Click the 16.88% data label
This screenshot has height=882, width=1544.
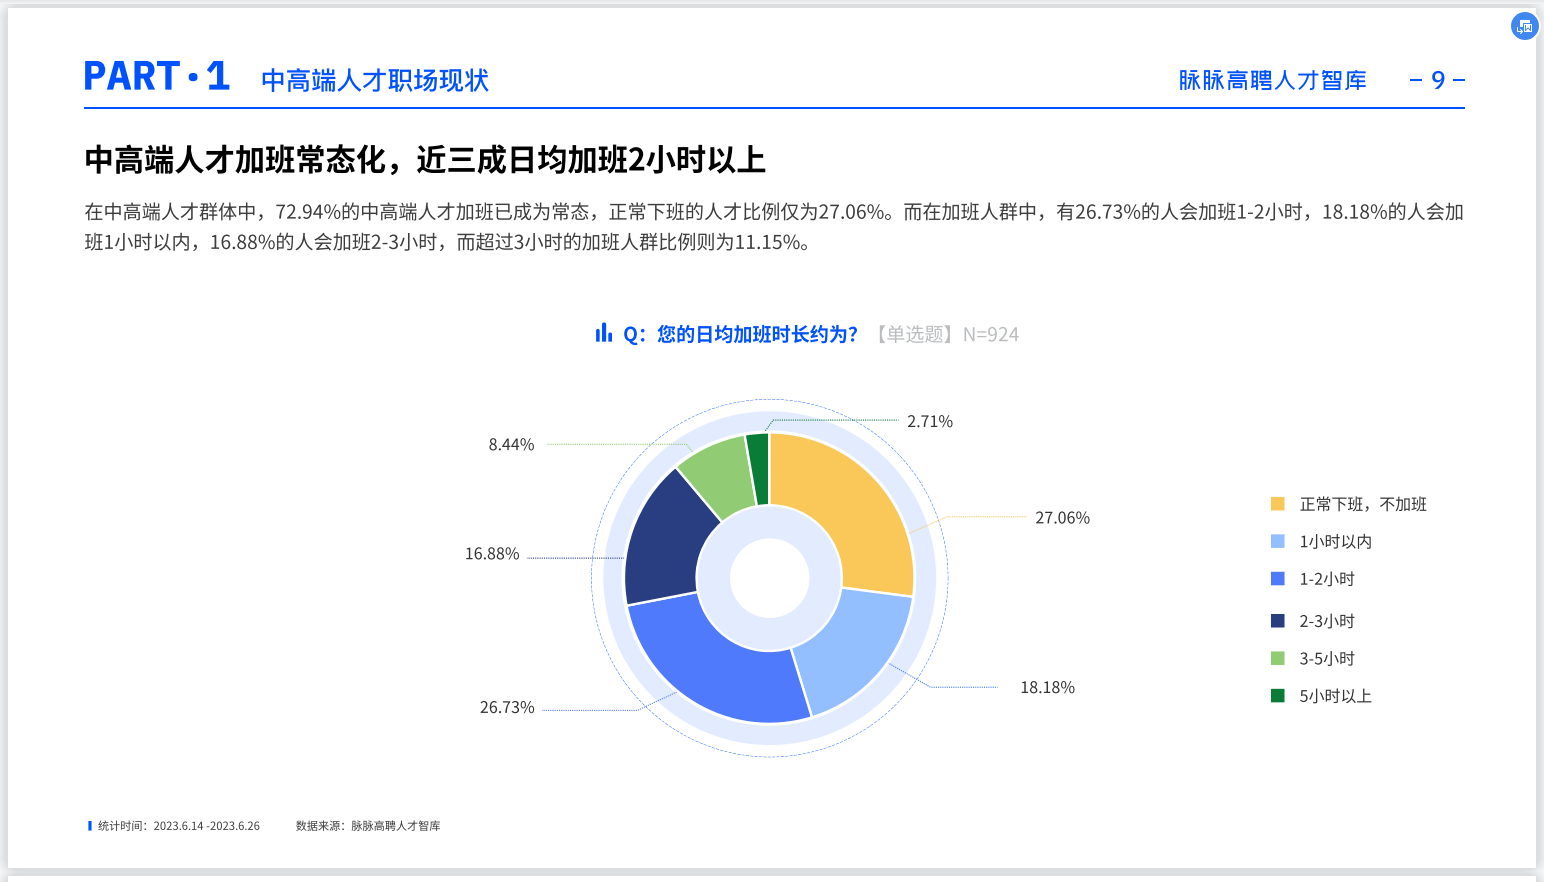(492, 554)
